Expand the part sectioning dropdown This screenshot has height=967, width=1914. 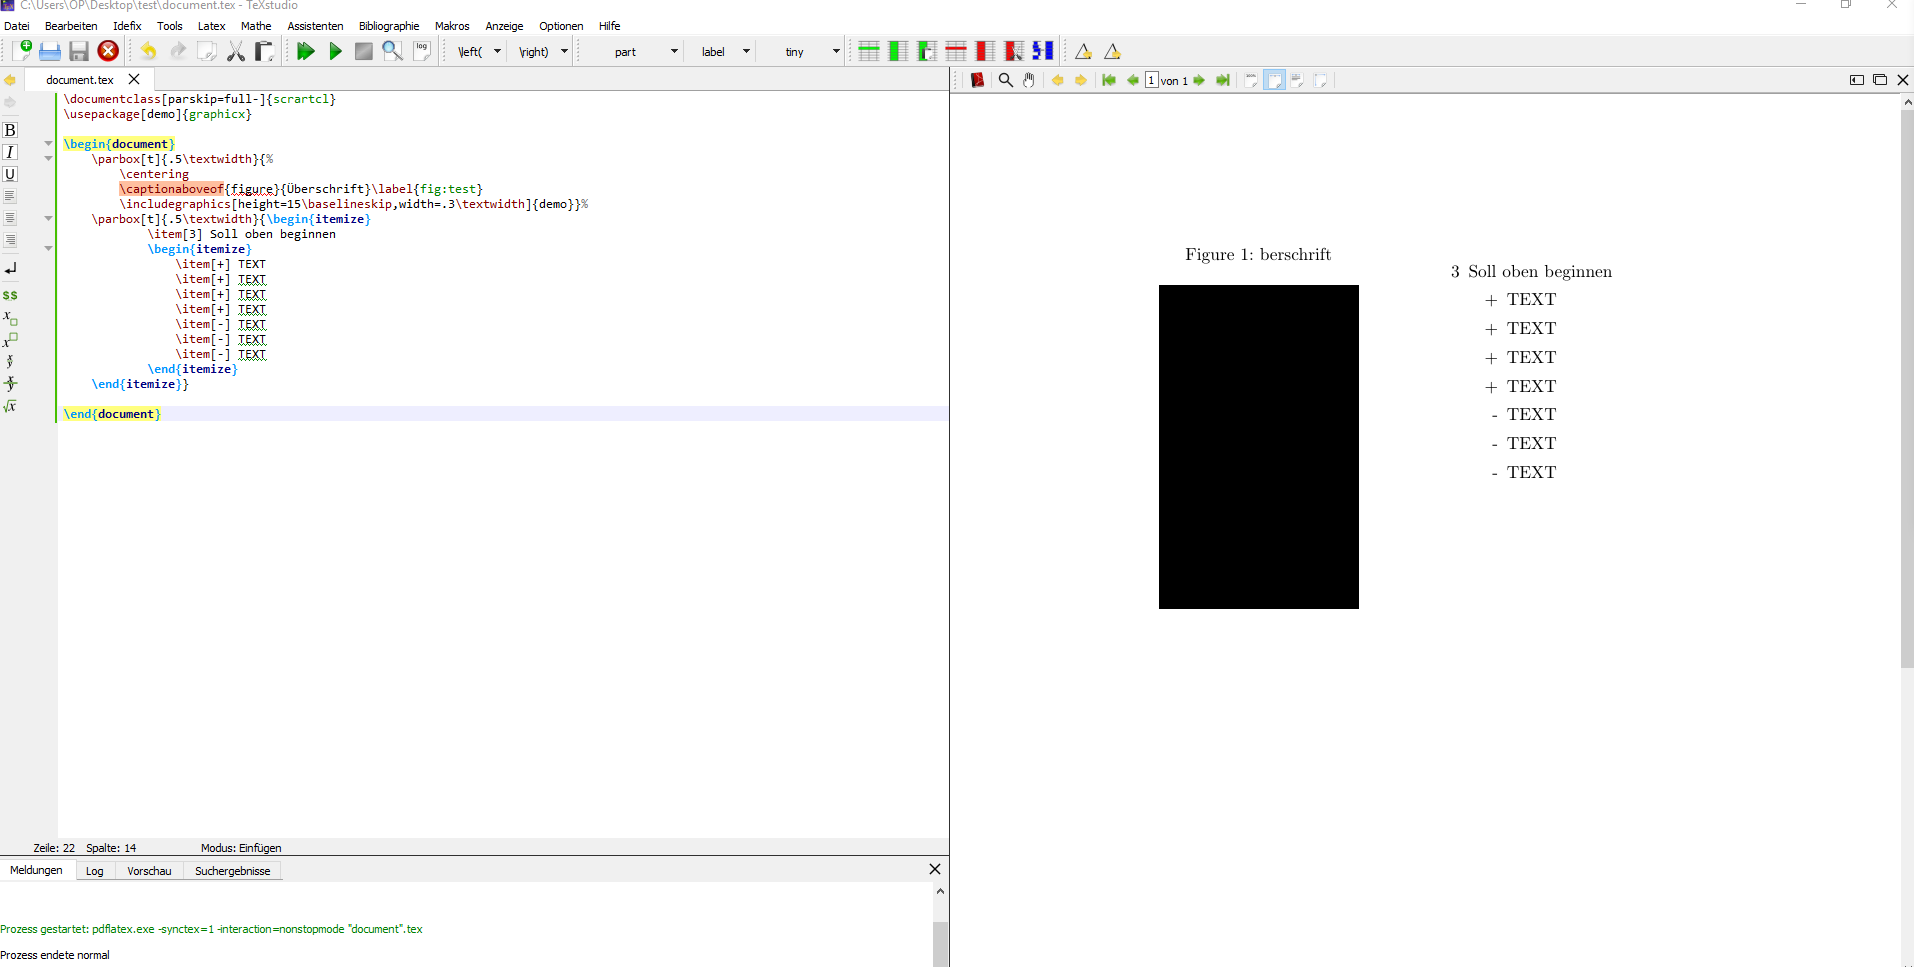pos(674,51)
